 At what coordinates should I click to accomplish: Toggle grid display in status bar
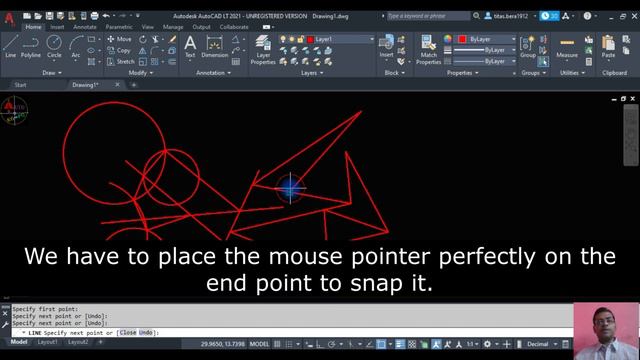(x=277, y=344)
